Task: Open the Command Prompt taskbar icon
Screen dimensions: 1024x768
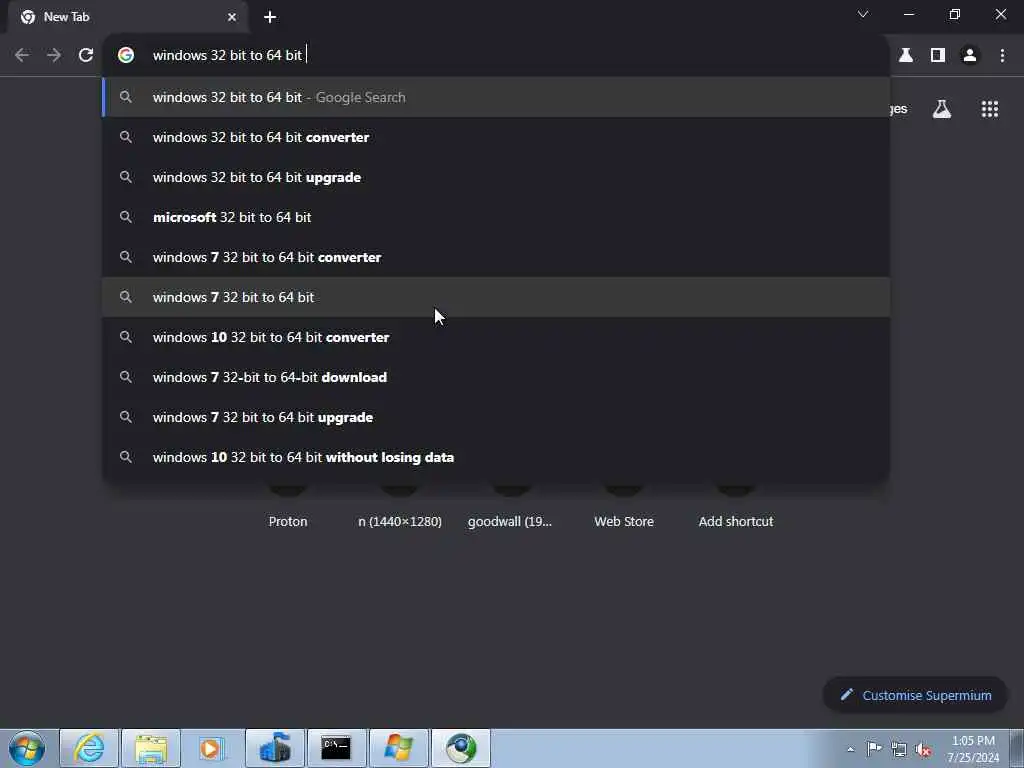Action: pos(336,748)
